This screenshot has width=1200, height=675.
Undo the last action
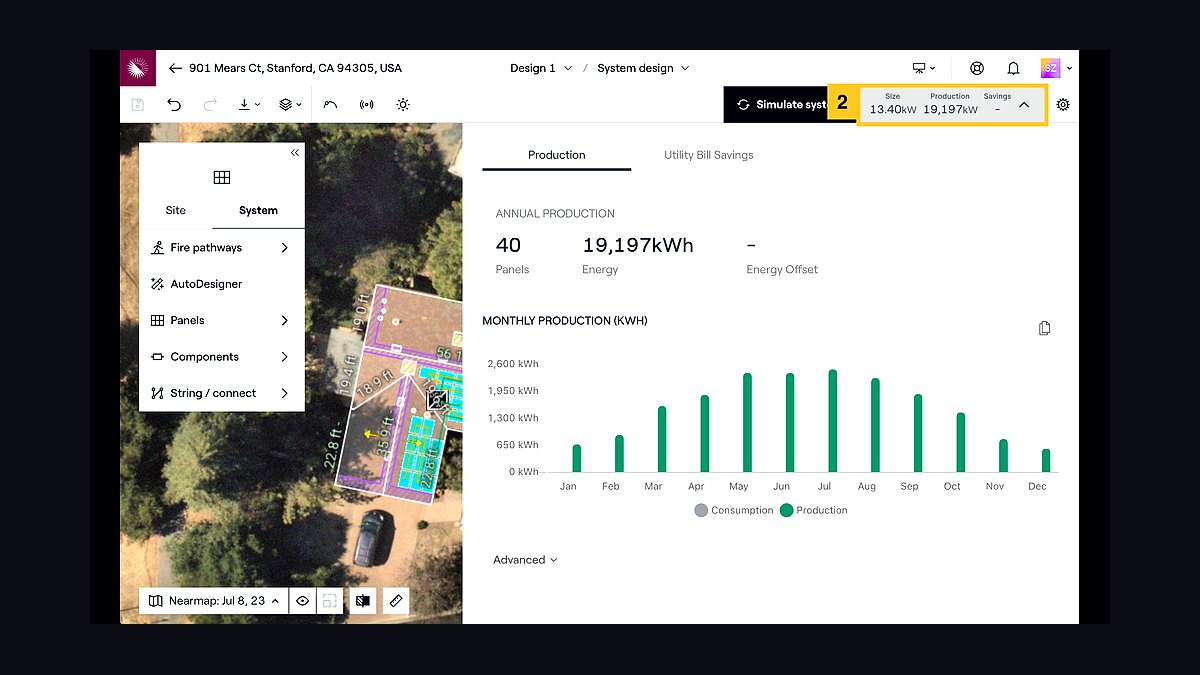[x=174, y=104]
